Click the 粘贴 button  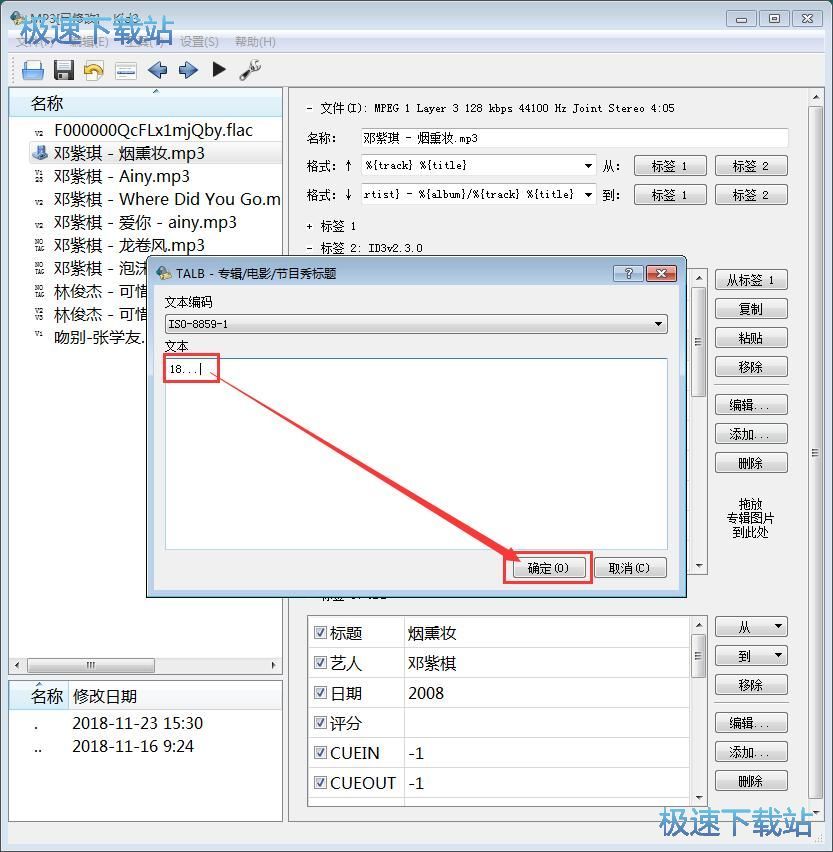click(x=751, y=337)
